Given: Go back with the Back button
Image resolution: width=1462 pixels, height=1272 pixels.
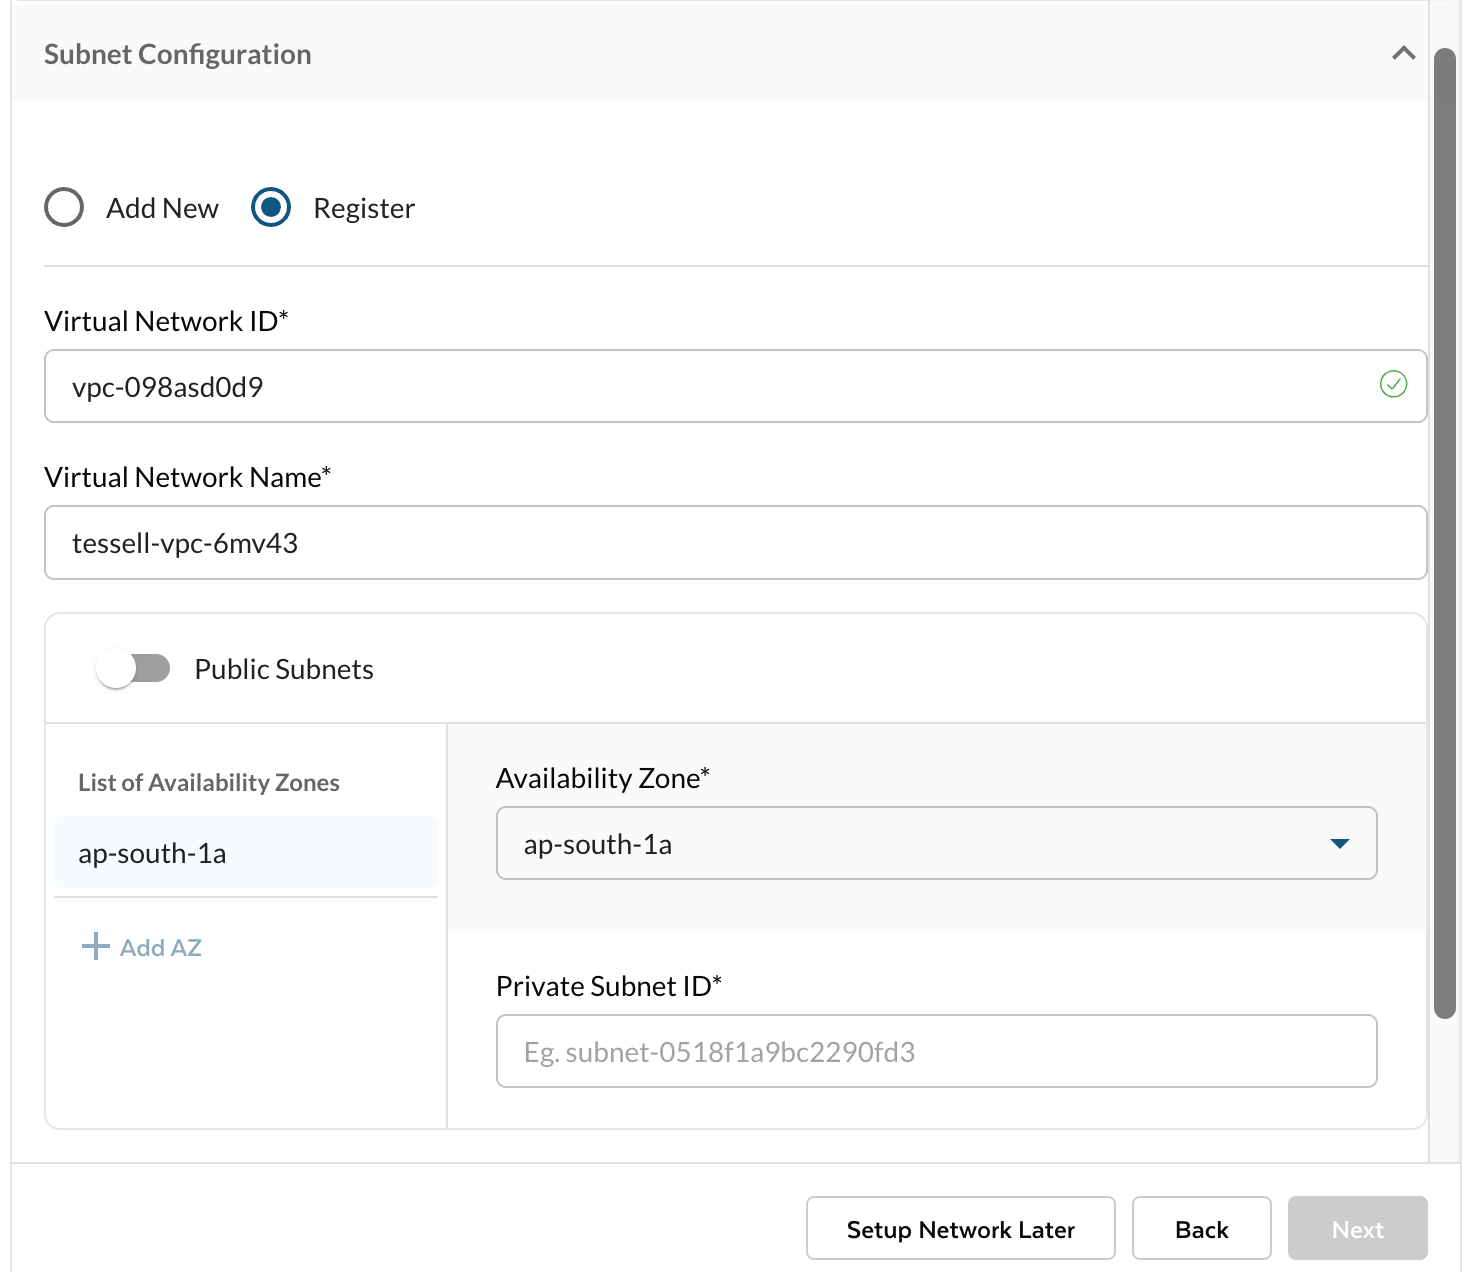Looking at the screenshot, I should pyautogui.click(x=1201, y=1229).
